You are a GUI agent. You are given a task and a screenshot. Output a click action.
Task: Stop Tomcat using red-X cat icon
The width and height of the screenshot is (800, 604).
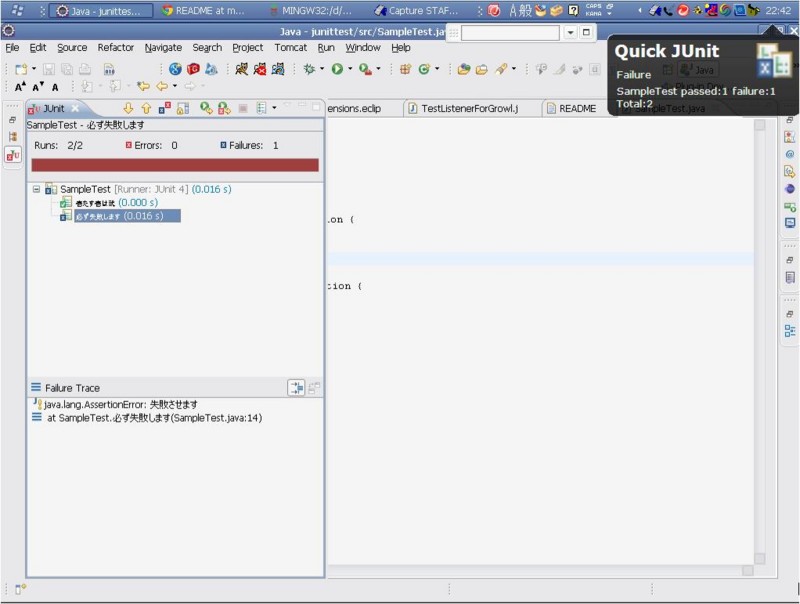(x=260, y=69)
